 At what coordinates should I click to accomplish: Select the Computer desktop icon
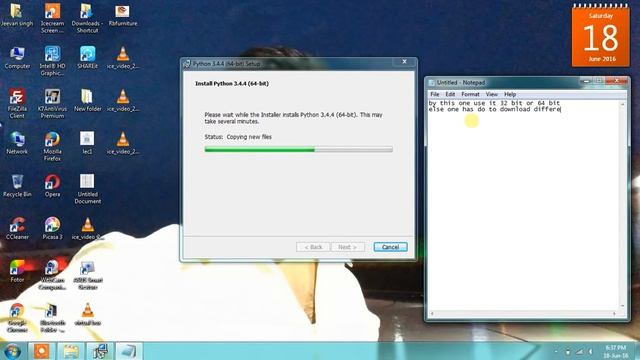coord(17,58)
